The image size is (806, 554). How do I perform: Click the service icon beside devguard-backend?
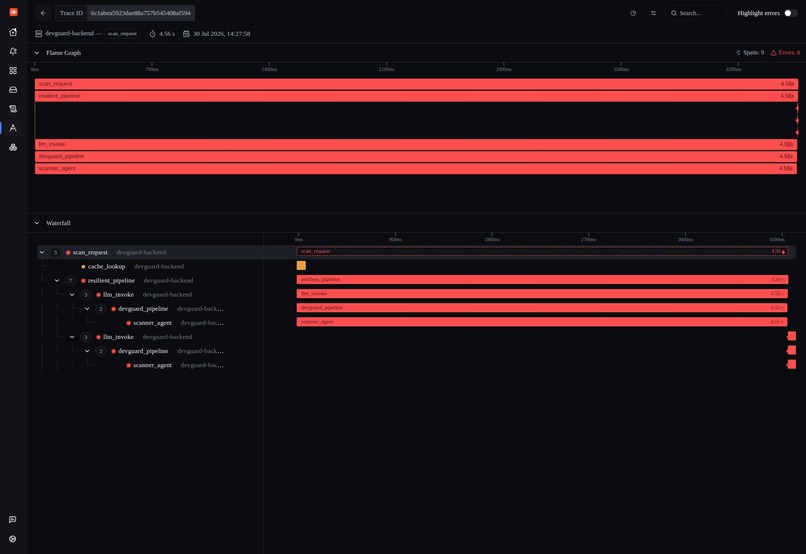point(39,33)
